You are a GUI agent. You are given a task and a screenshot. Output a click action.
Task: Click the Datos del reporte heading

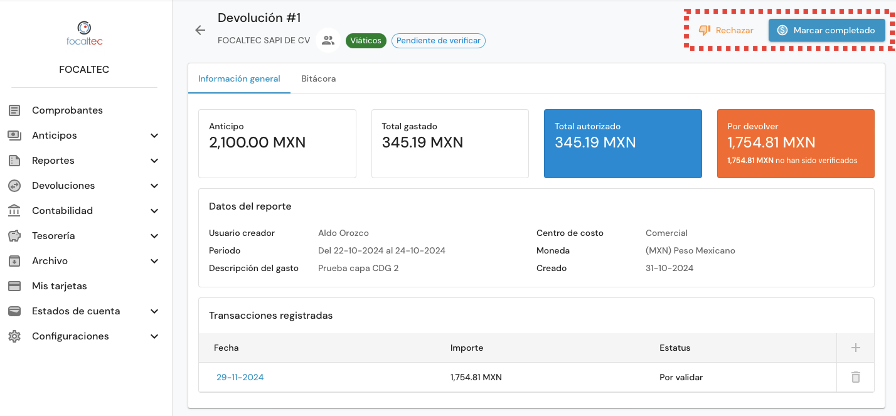pyautogui.click(x=250, y=206)
